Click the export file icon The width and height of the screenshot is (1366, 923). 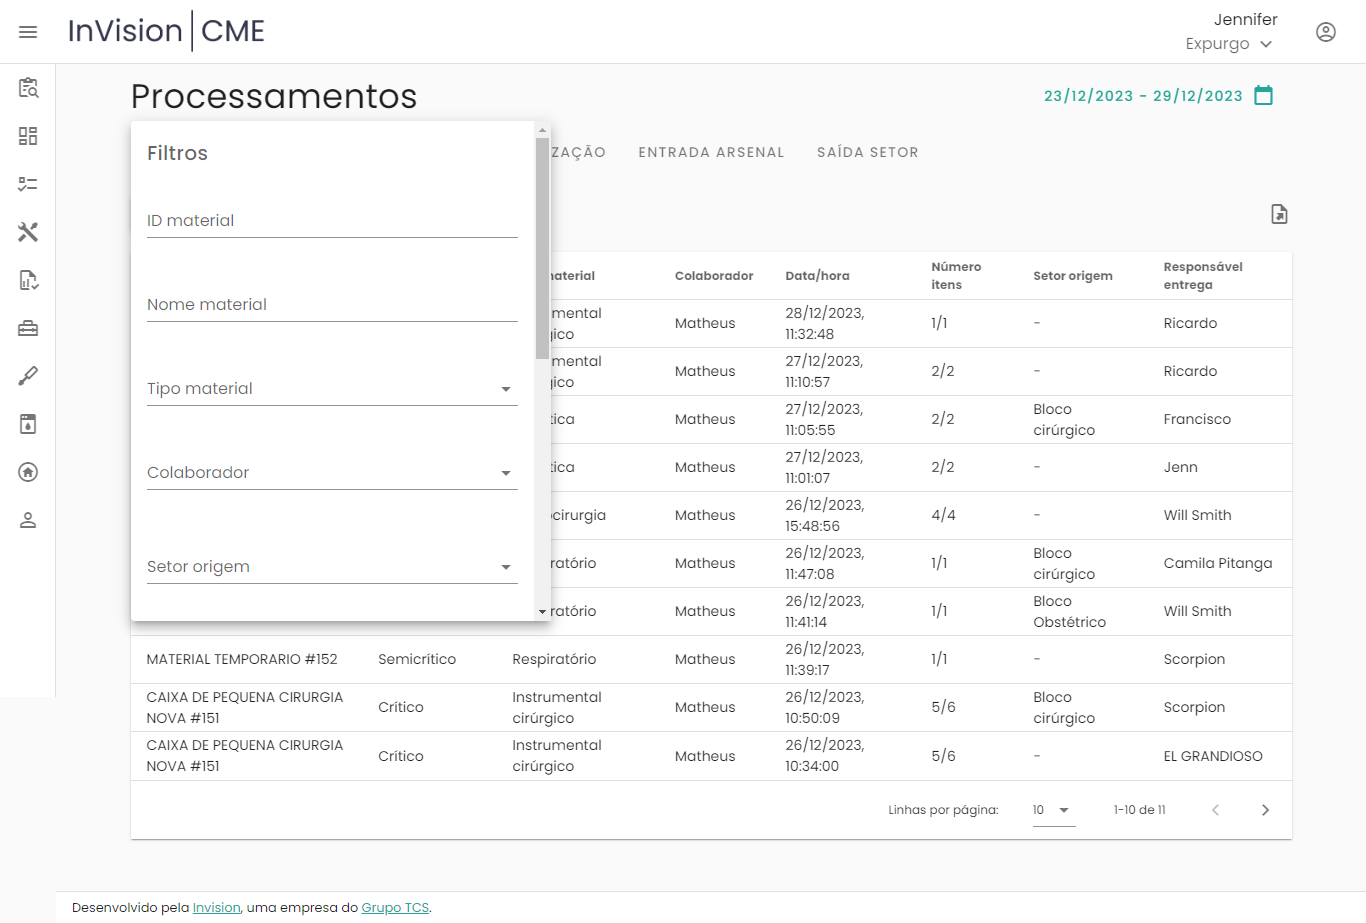(1279, 214)
